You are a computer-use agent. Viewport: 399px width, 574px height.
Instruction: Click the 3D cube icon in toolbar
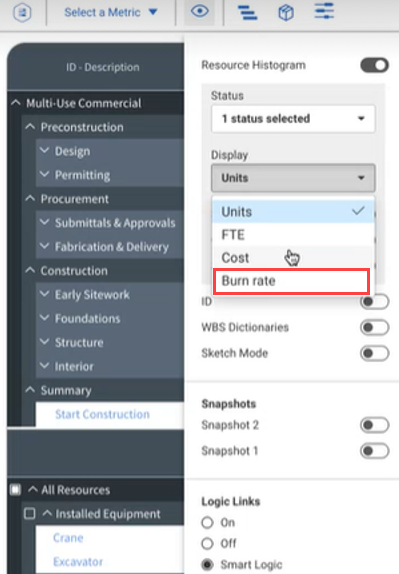click(x=286, y=13)
